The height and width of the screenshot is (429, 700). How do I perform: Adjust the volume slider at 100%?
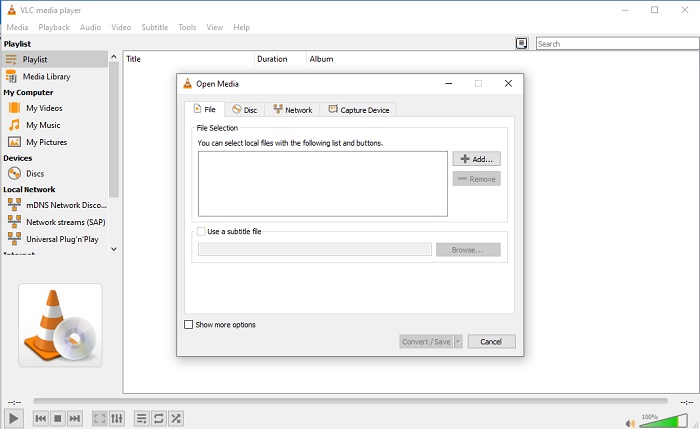[663, 421]
